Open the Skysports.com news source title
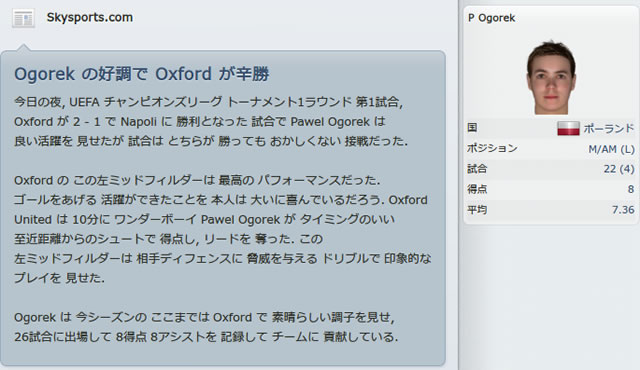Viewport: 640px width, 370px height. pyautogui.click(x=90, y=18)
